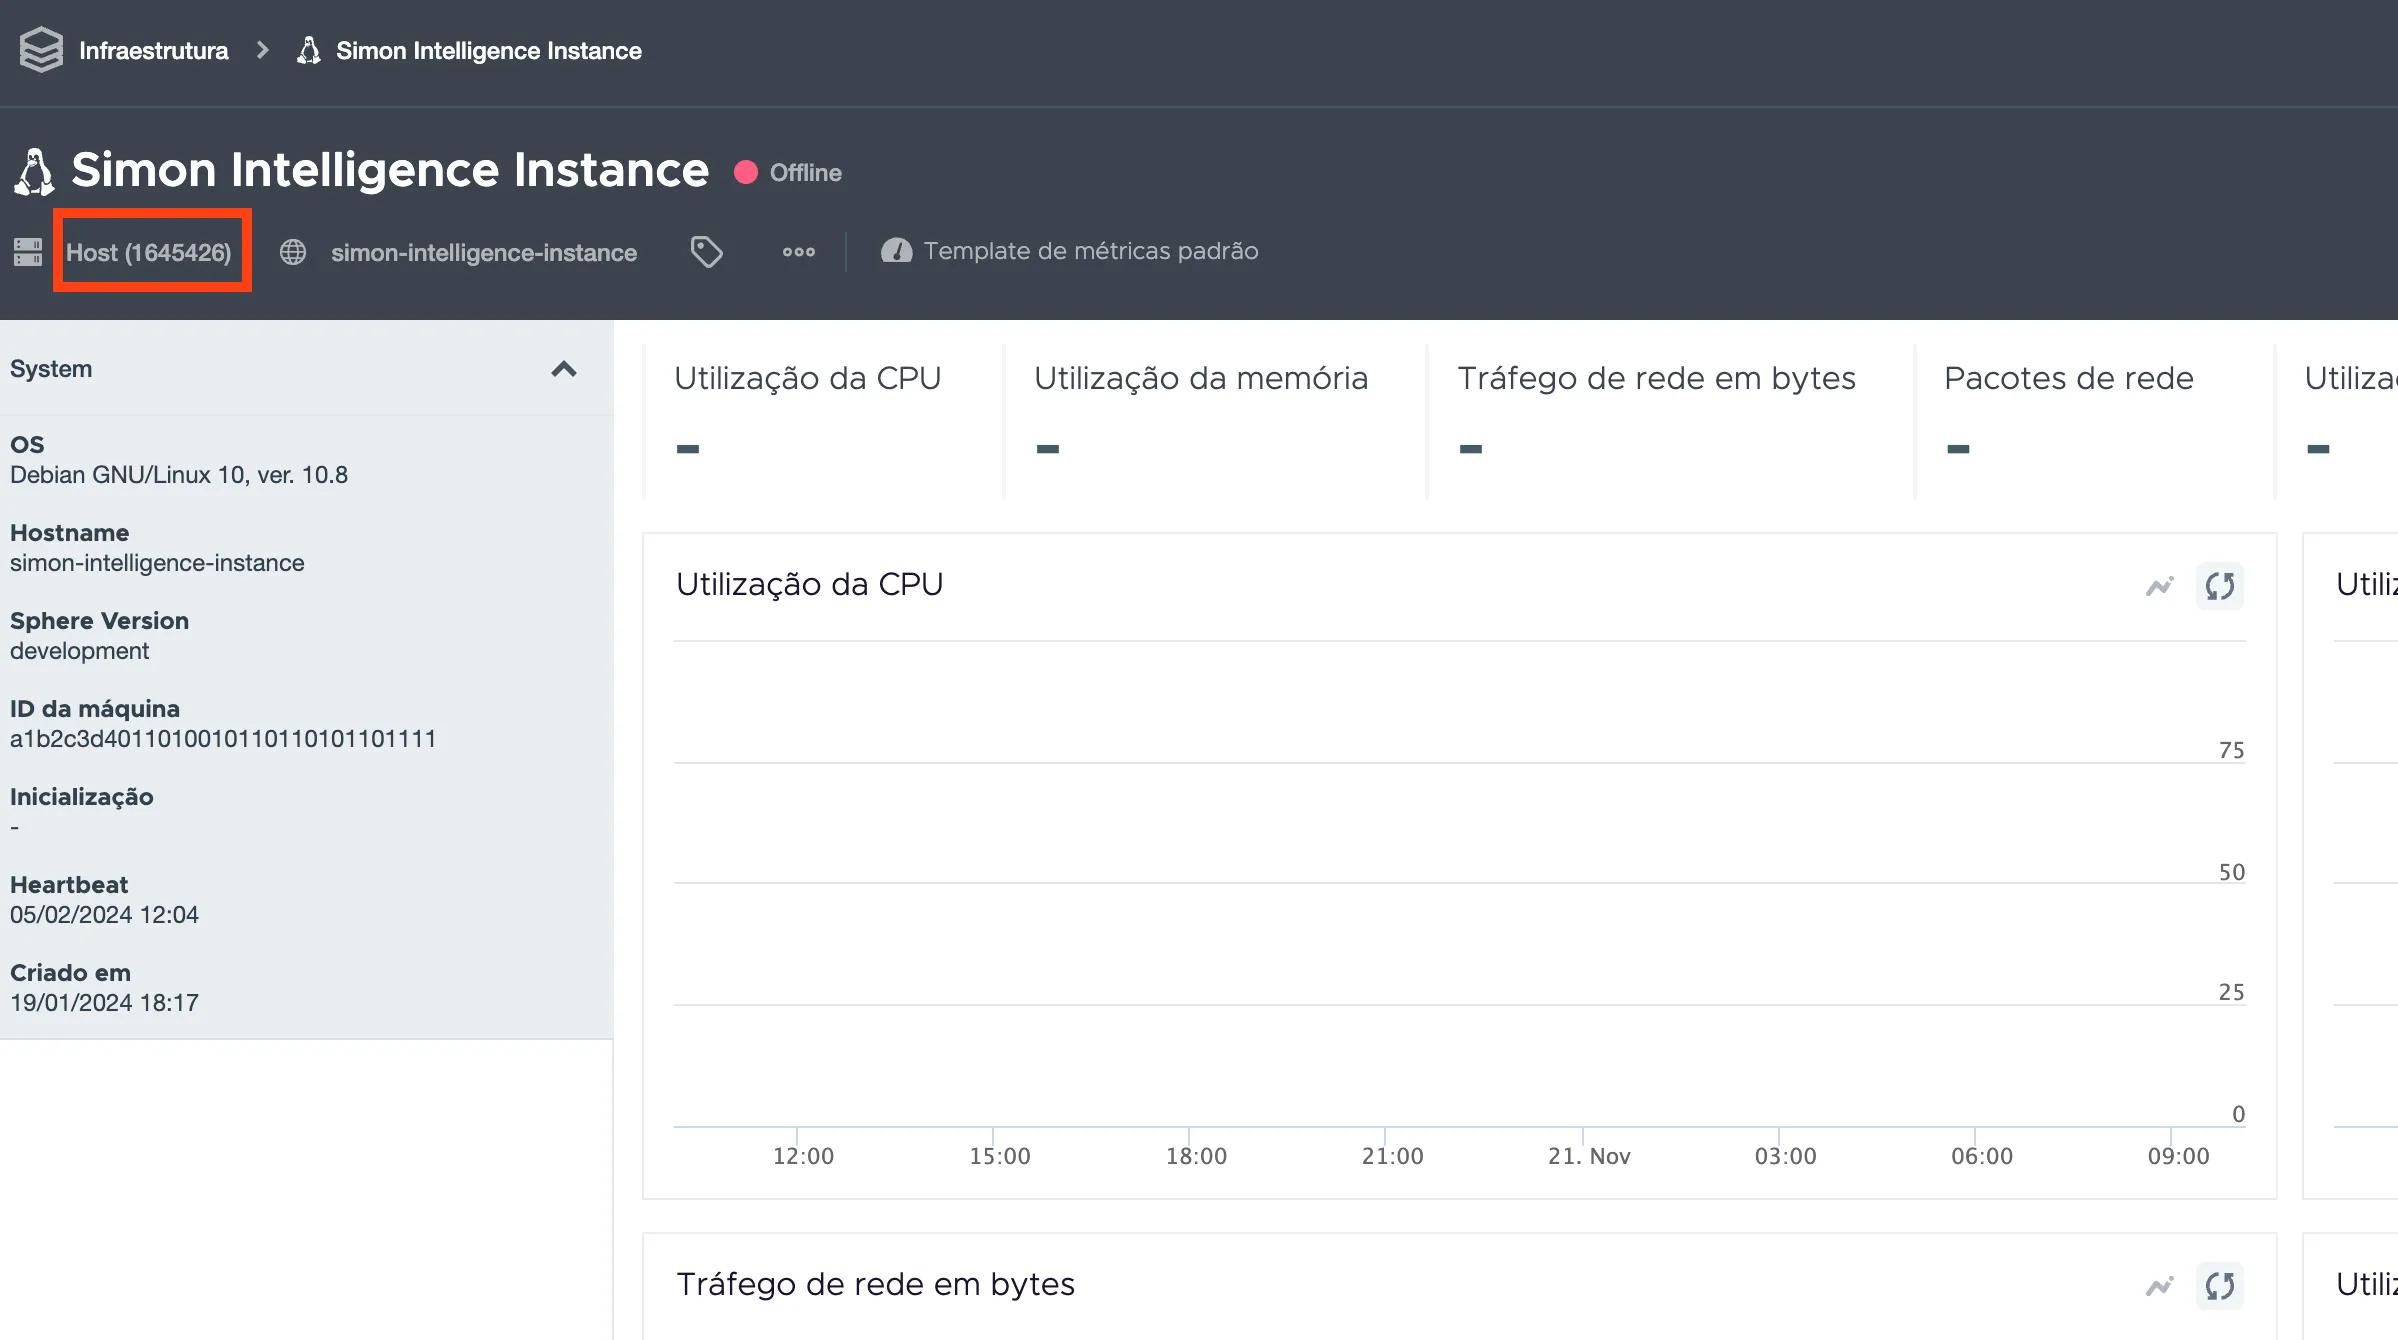Click the System section header
This screenshot has height=1340, width=2398.
tap(306, 368)
